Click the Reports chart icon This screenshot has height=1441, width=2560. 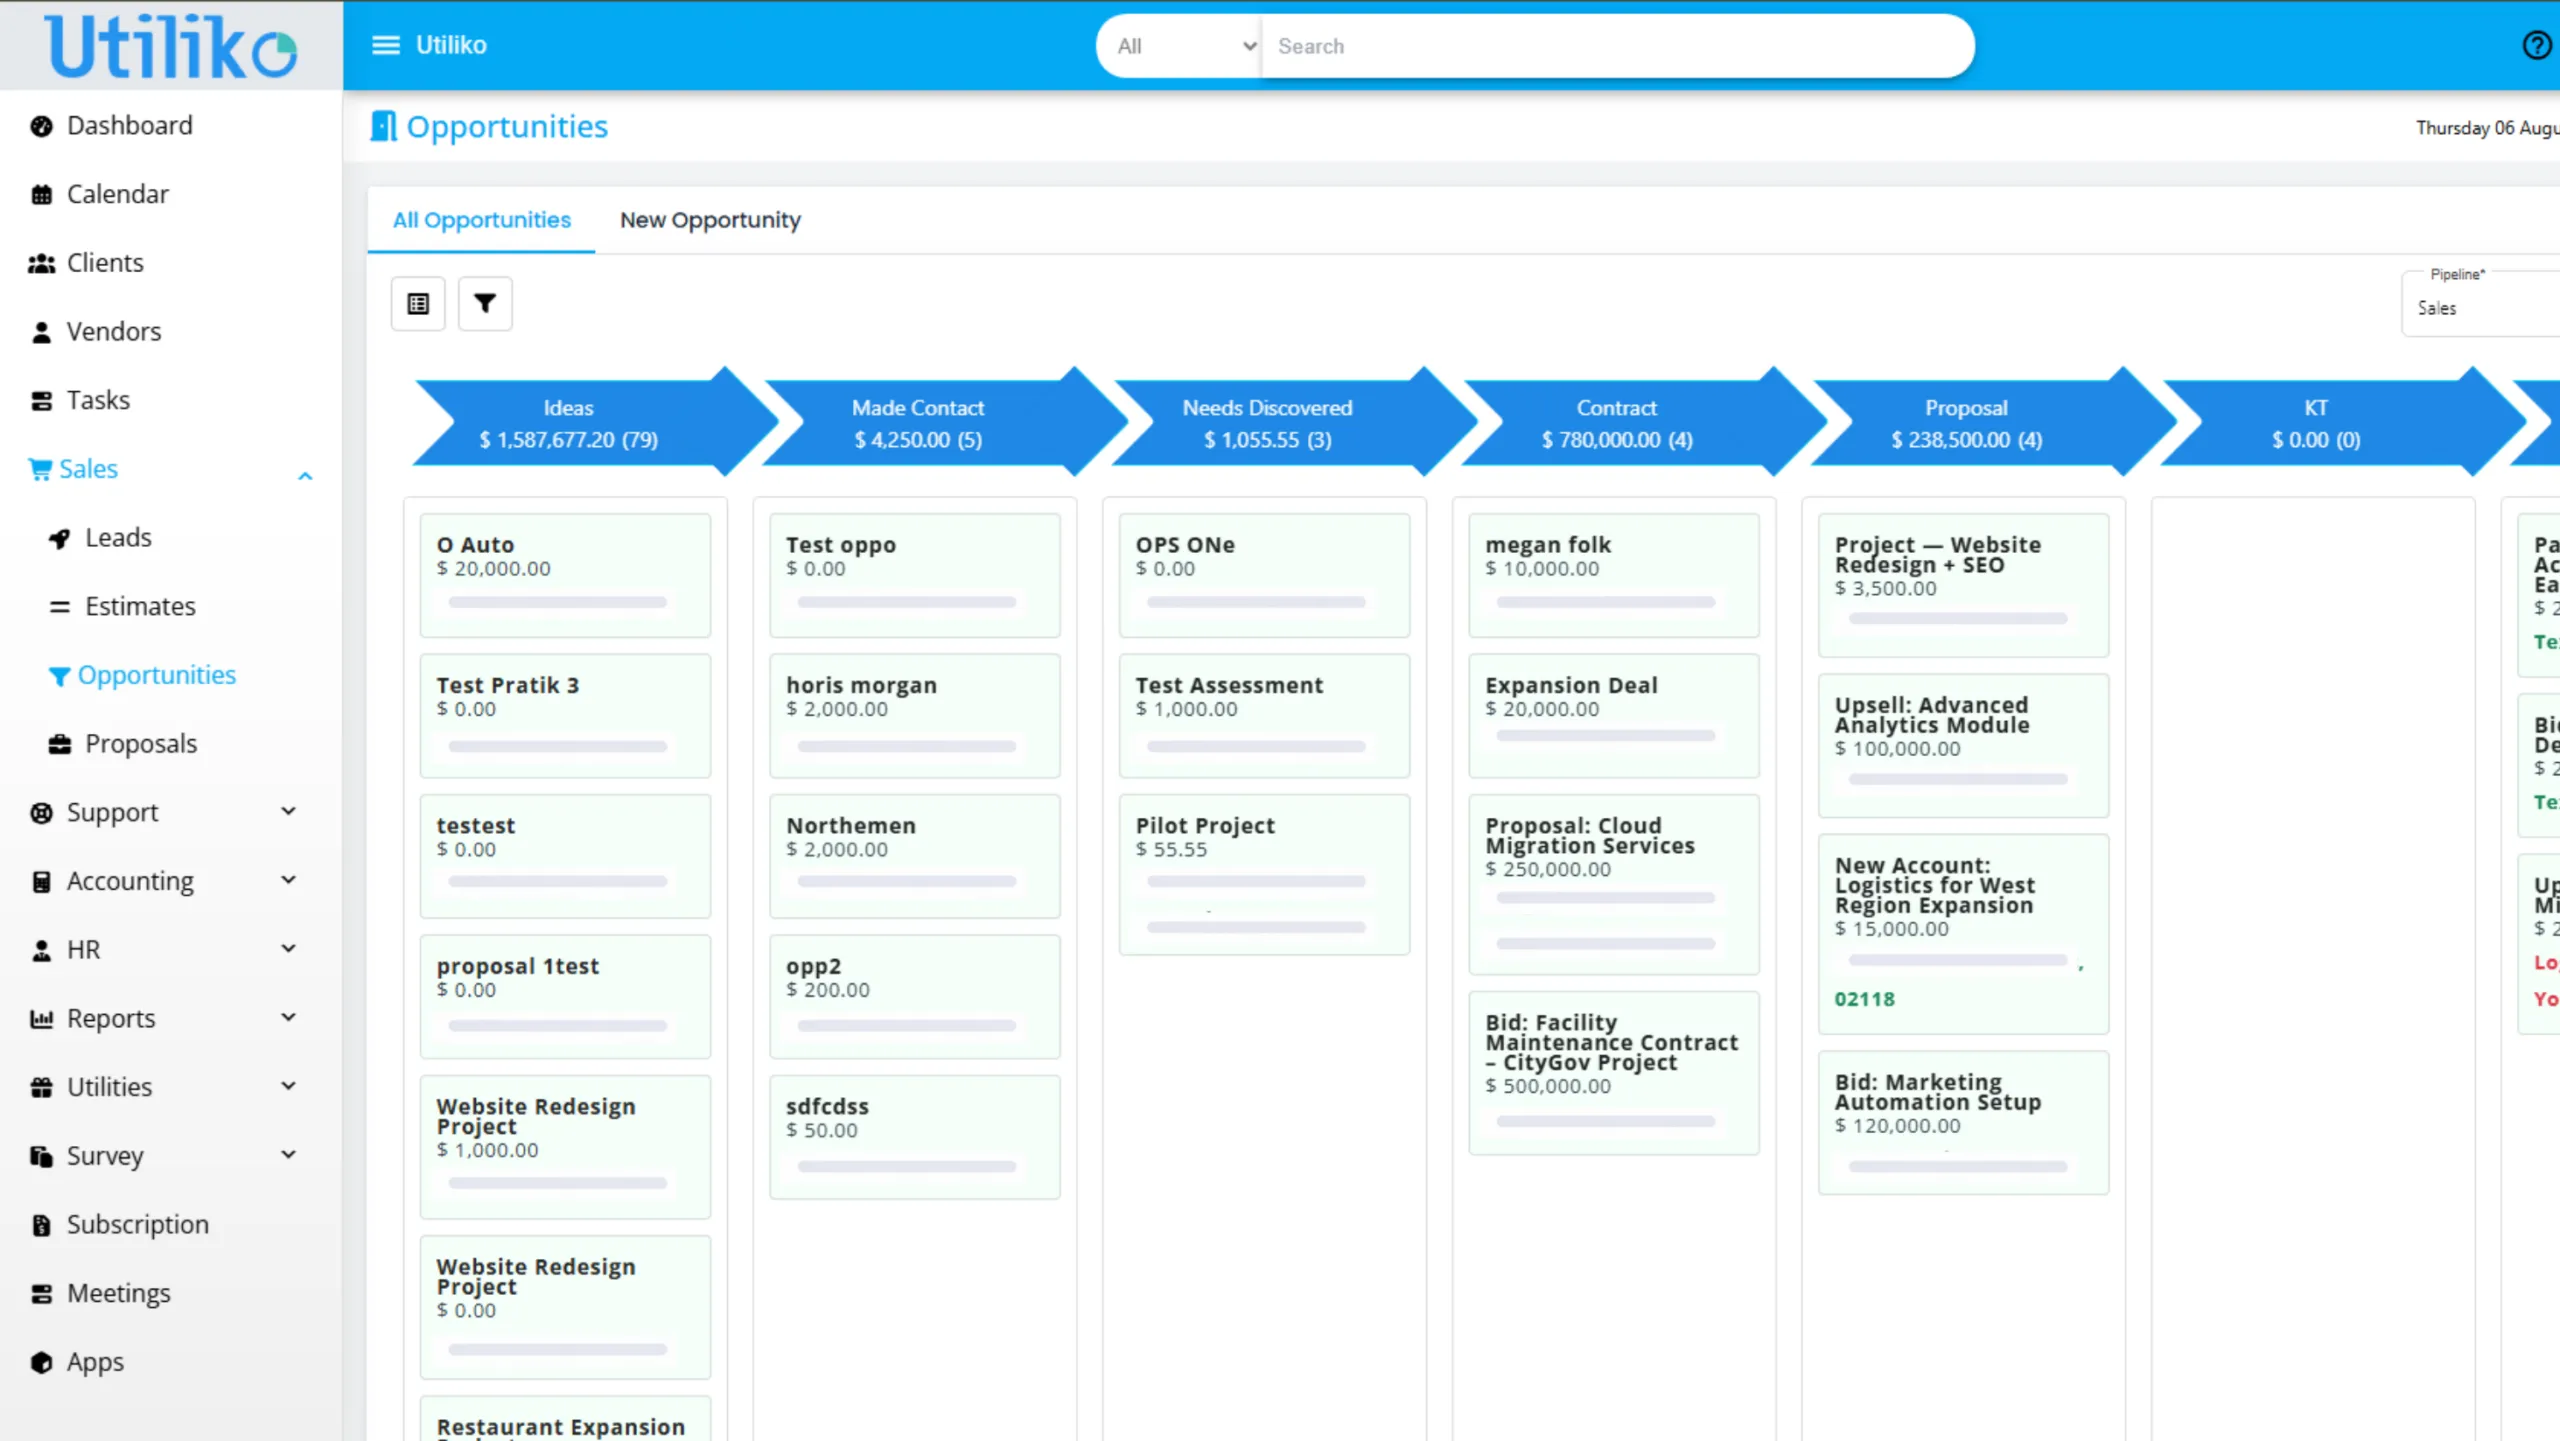click(41, 1019)
